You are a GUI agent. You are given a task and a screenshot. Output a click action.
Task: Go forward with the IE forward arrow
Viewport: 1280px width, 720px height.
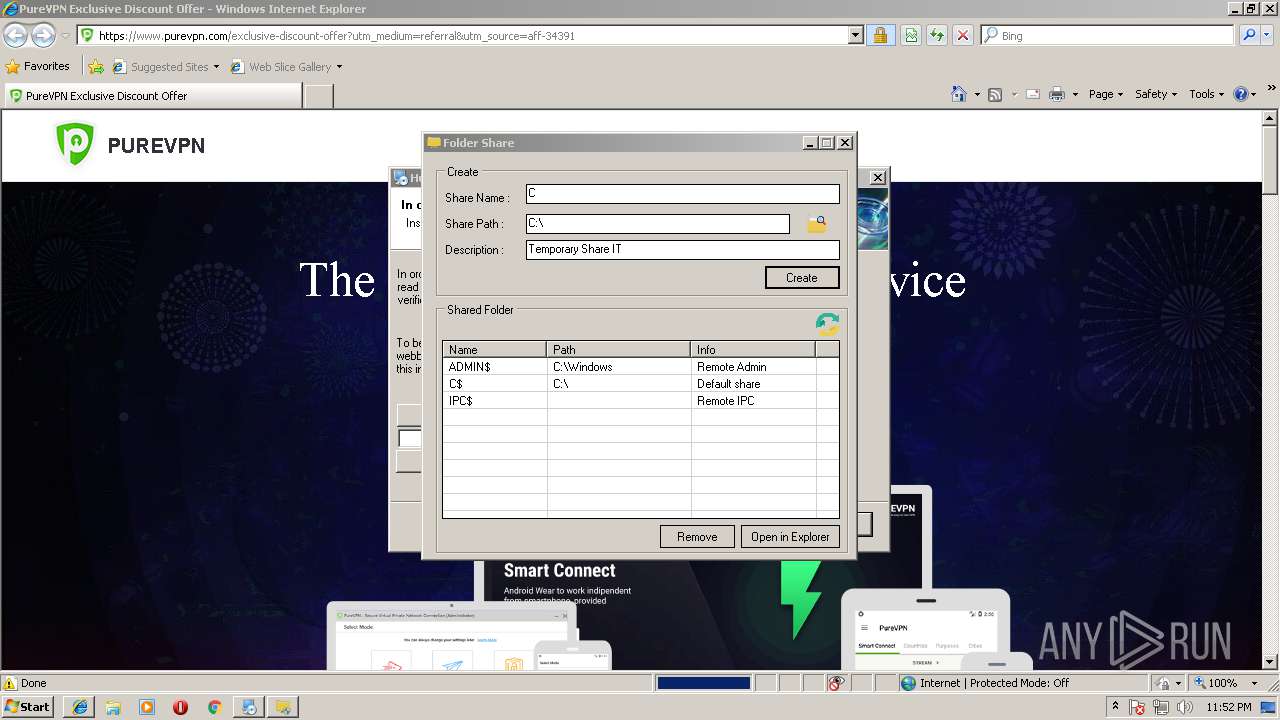(43, 35)
